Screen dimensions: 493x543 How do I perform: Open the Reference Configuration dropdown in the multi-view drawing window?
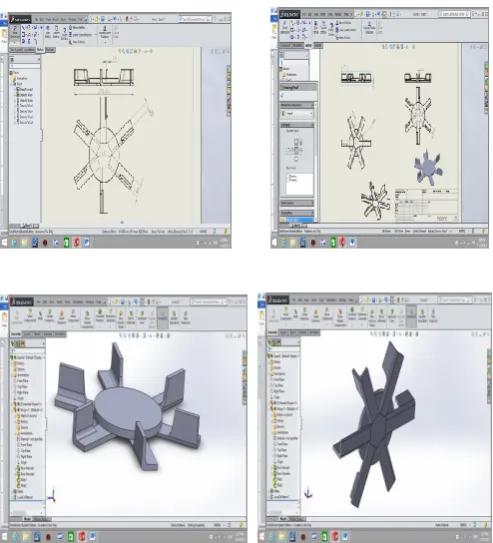[x=297, y=113]
